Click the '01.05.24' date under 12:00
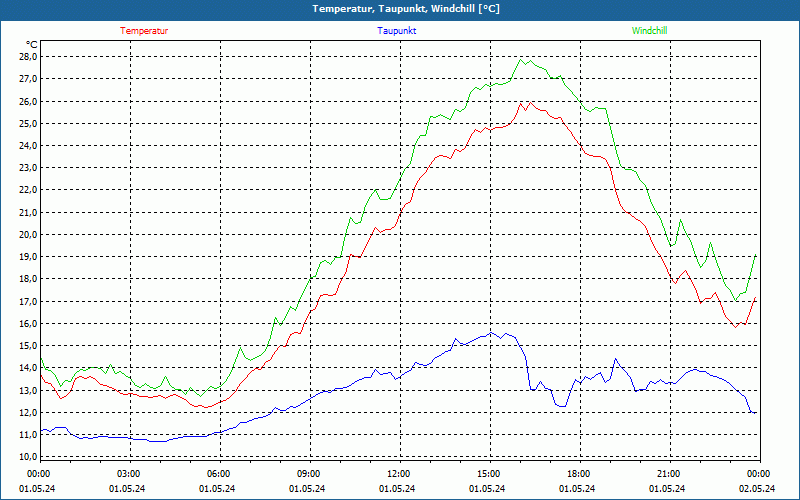This screenshot has height=500, width=800. pyautogui.click(x=397, y=489)
